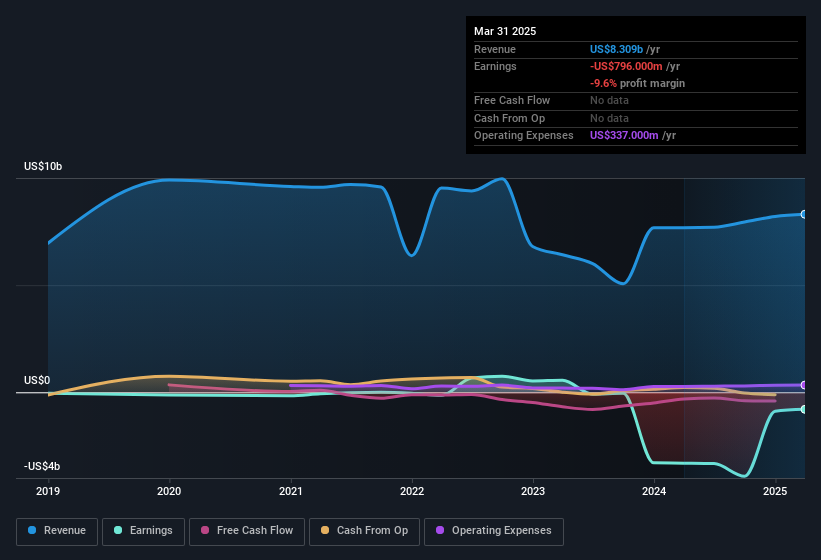The height and width of the screenshot is (560, 821).
Task: Click the US$337.000m operating expenses value
Action: pyautogui.click(x=624, y=136)
